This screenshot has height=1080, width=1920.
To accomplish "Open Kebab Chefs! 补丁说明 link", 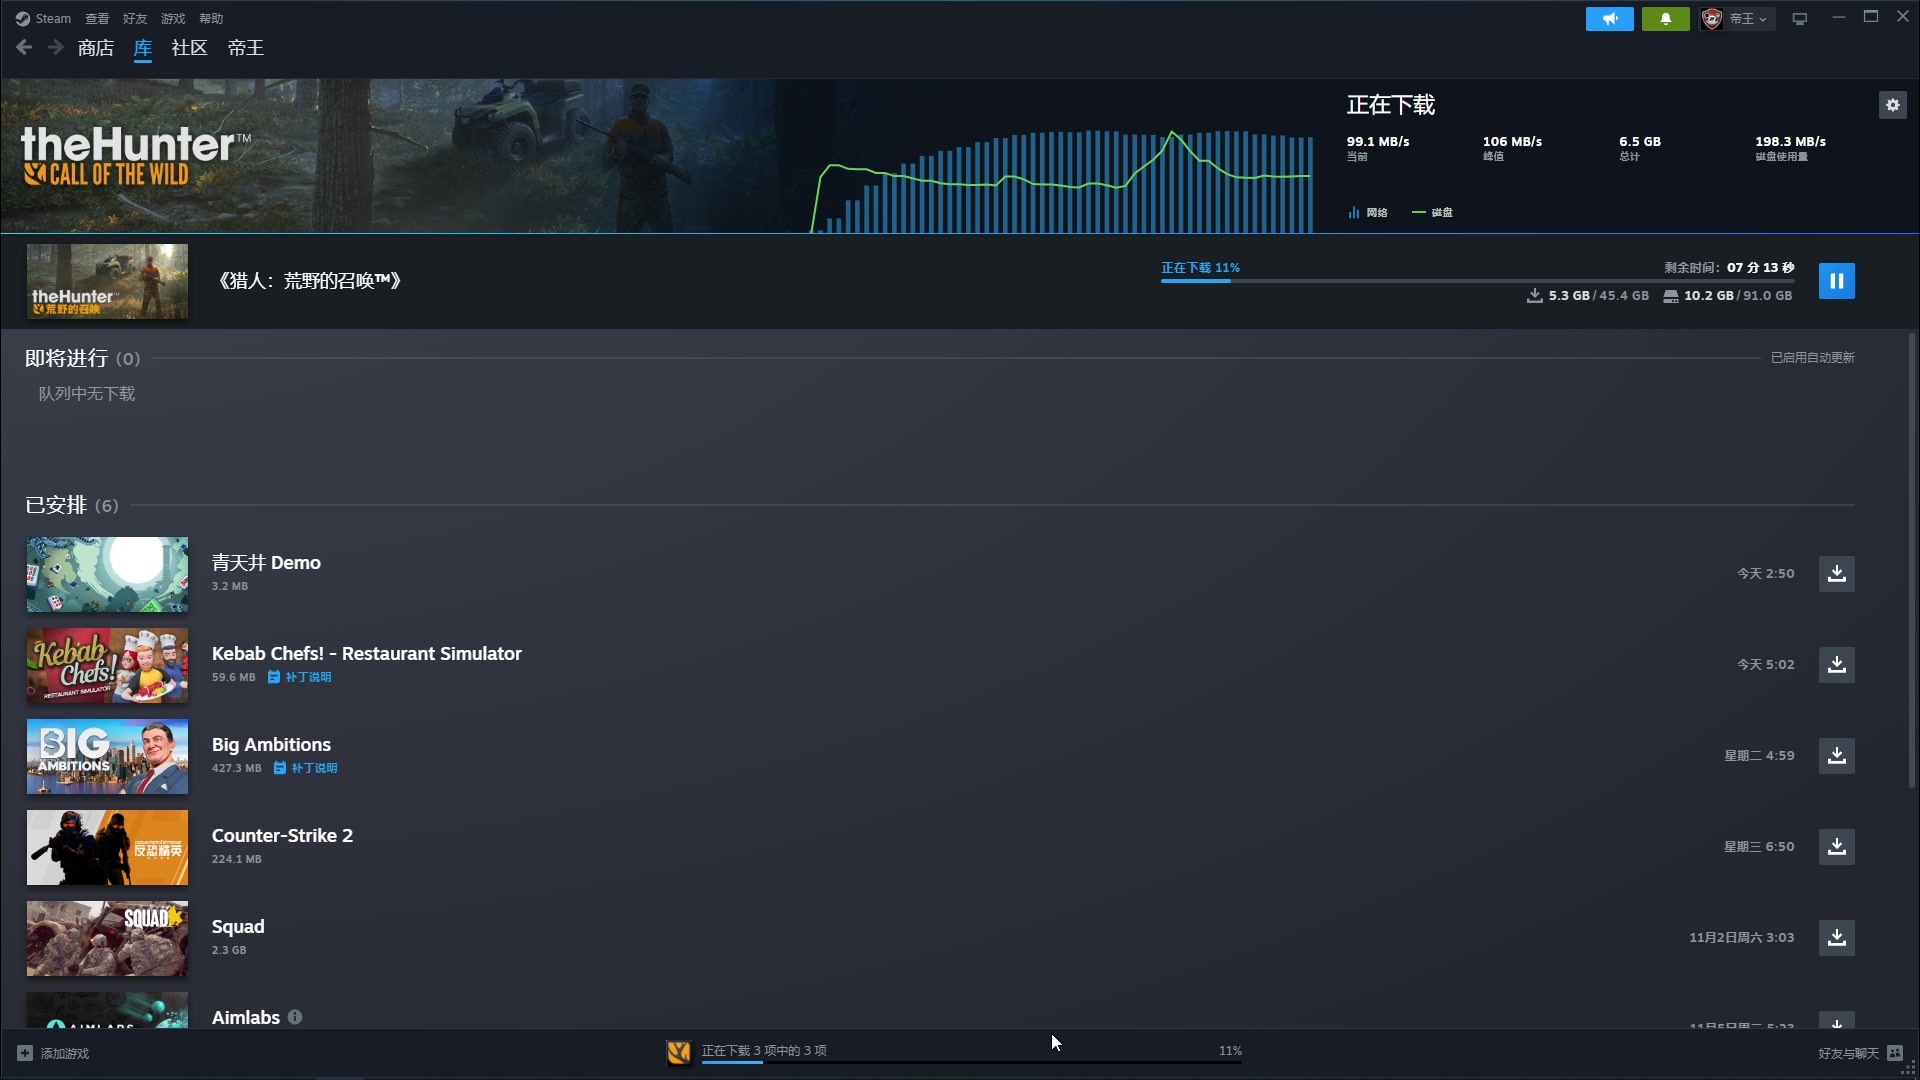I will click(x=299, y=677).
